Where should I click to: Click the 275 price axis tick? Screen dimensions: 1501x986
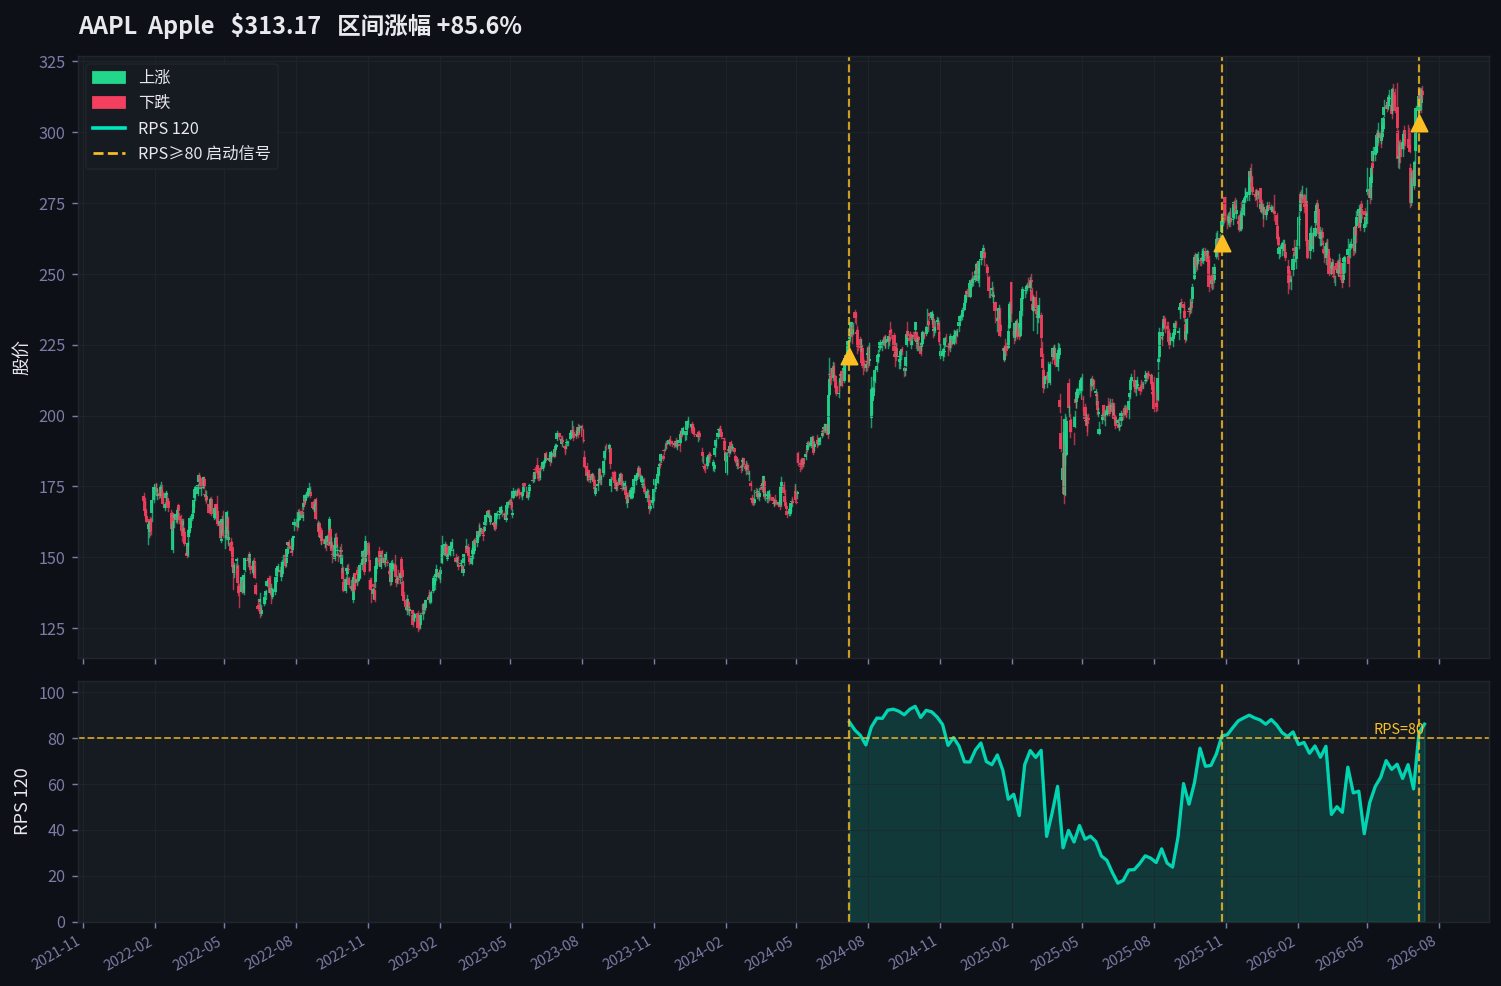52,204
